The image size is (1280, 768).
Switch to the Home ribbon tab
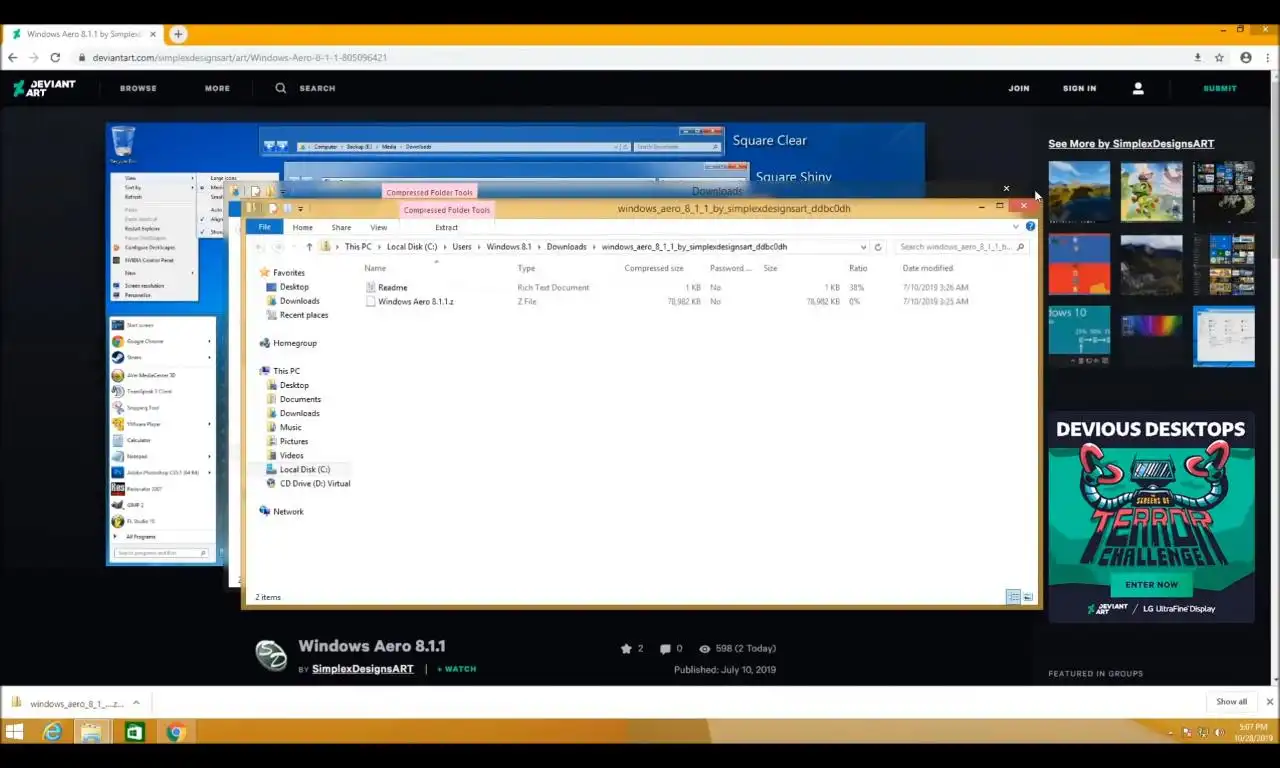pyautogui.click(x=302, y=227)
